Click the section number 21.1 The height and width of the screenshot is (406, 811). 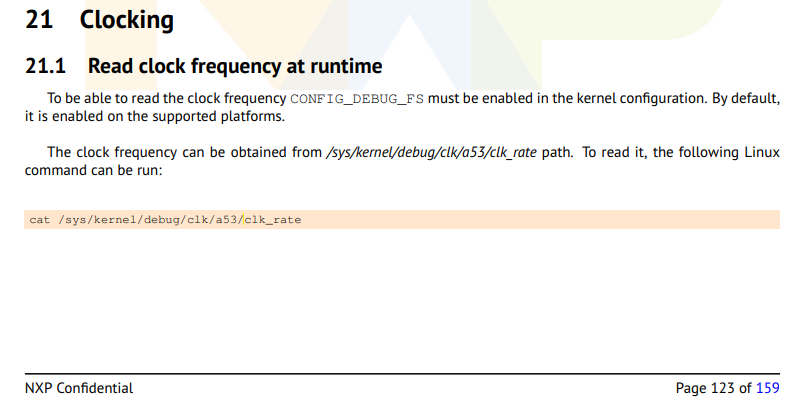[x=45, y=67]
